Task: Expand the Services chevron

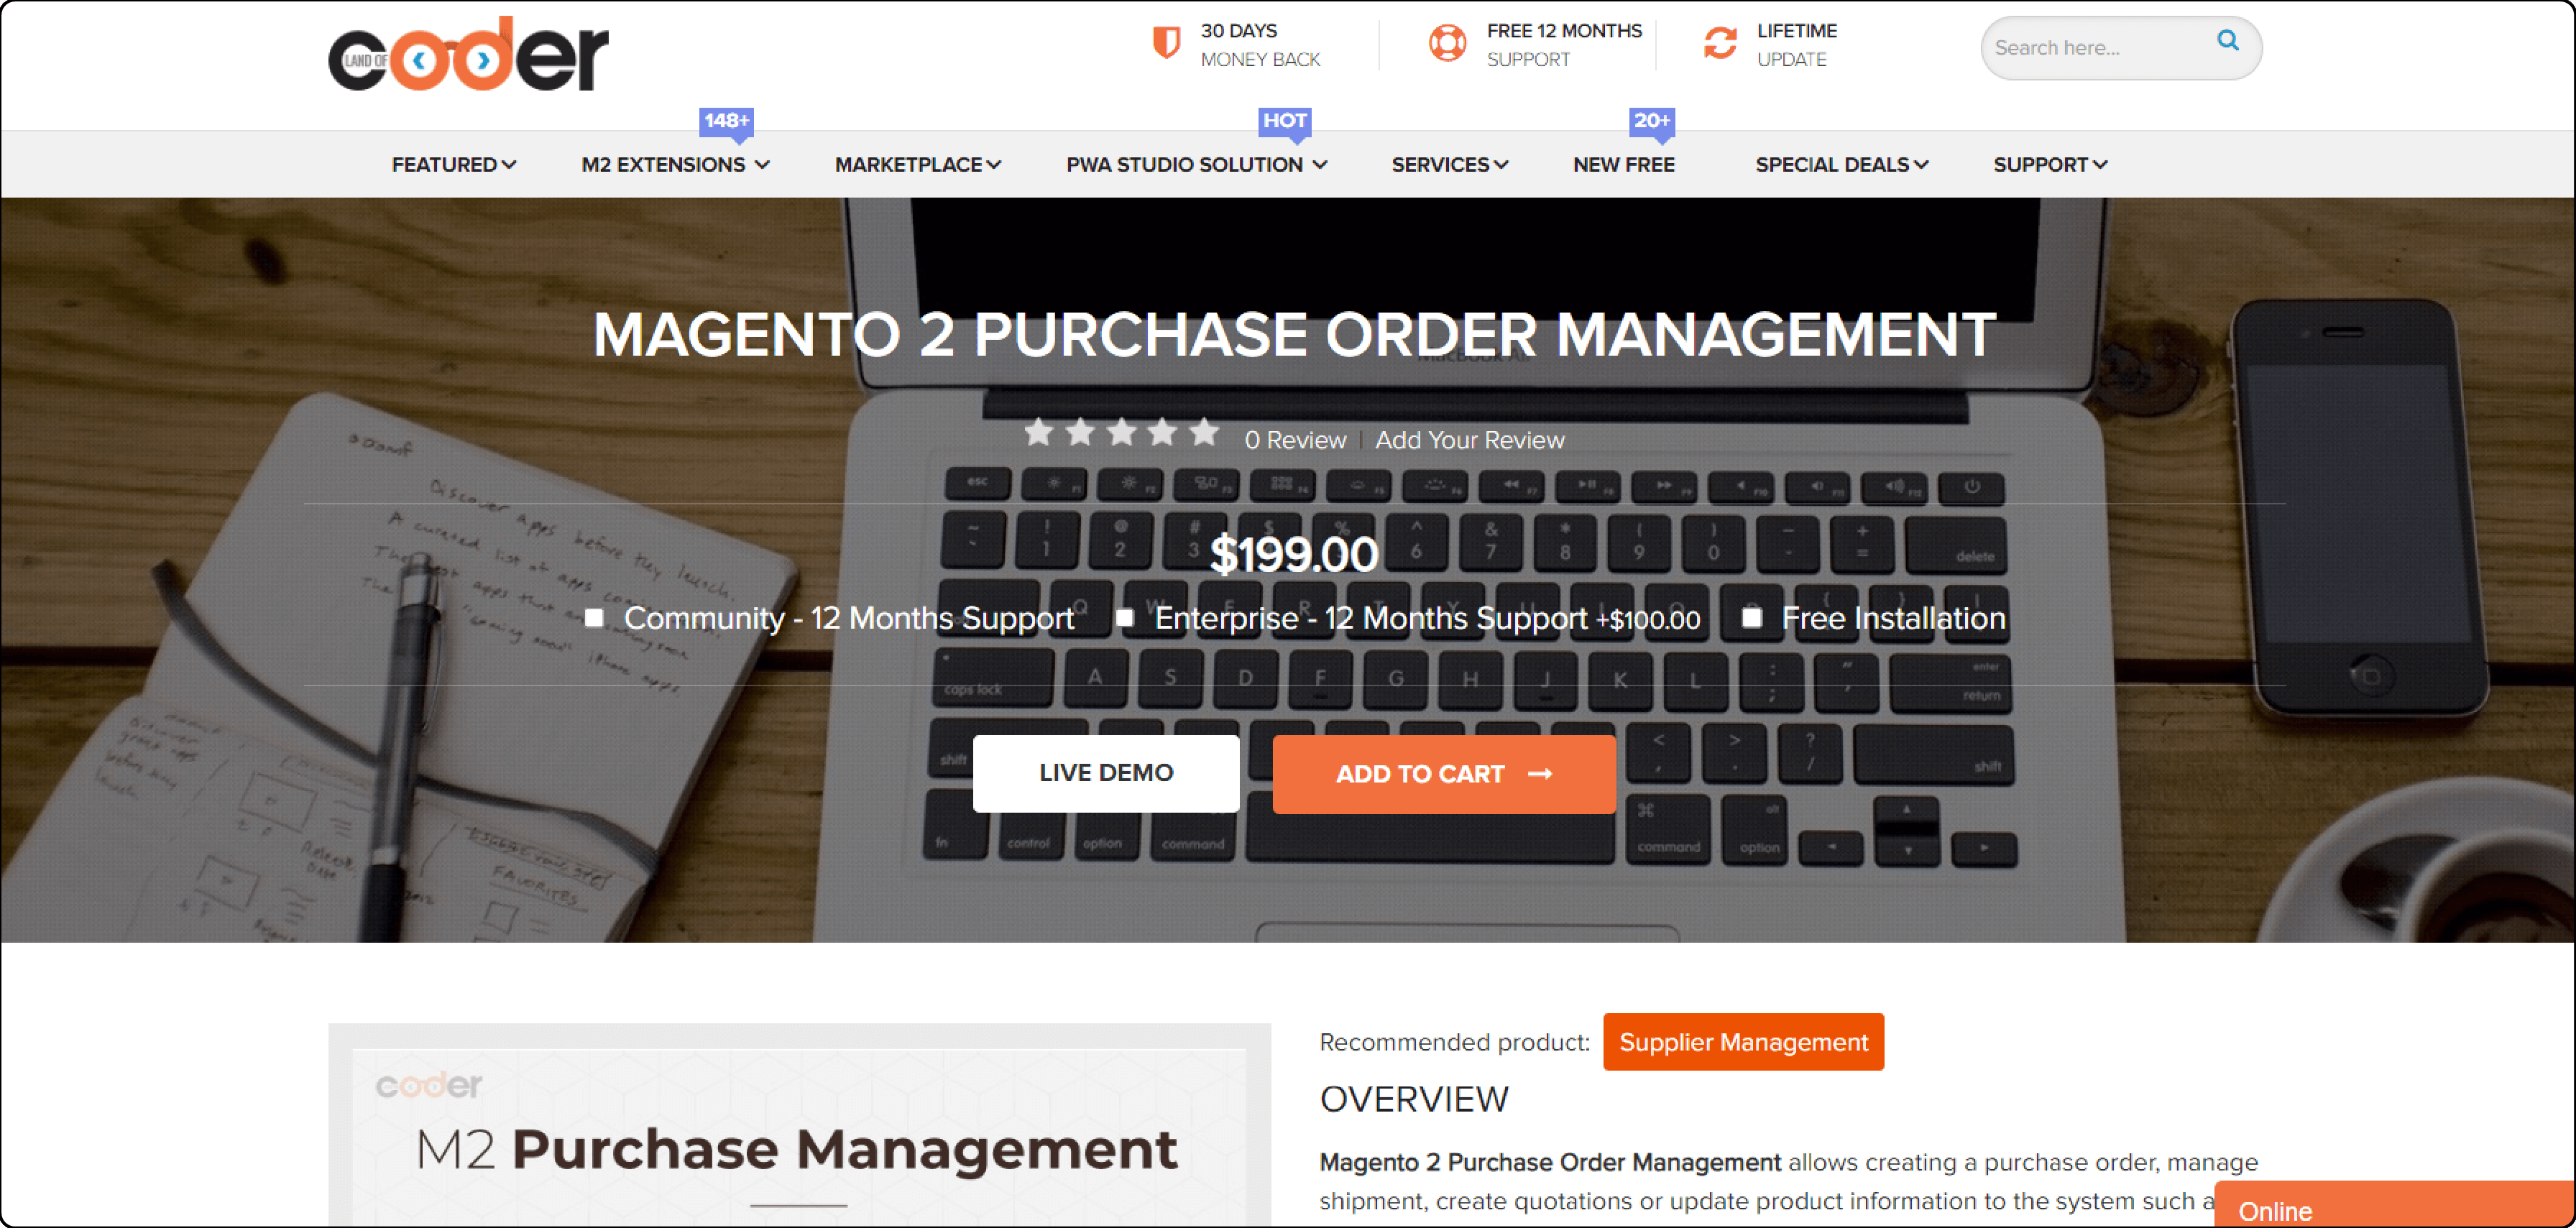Action: pos(1501,165)
